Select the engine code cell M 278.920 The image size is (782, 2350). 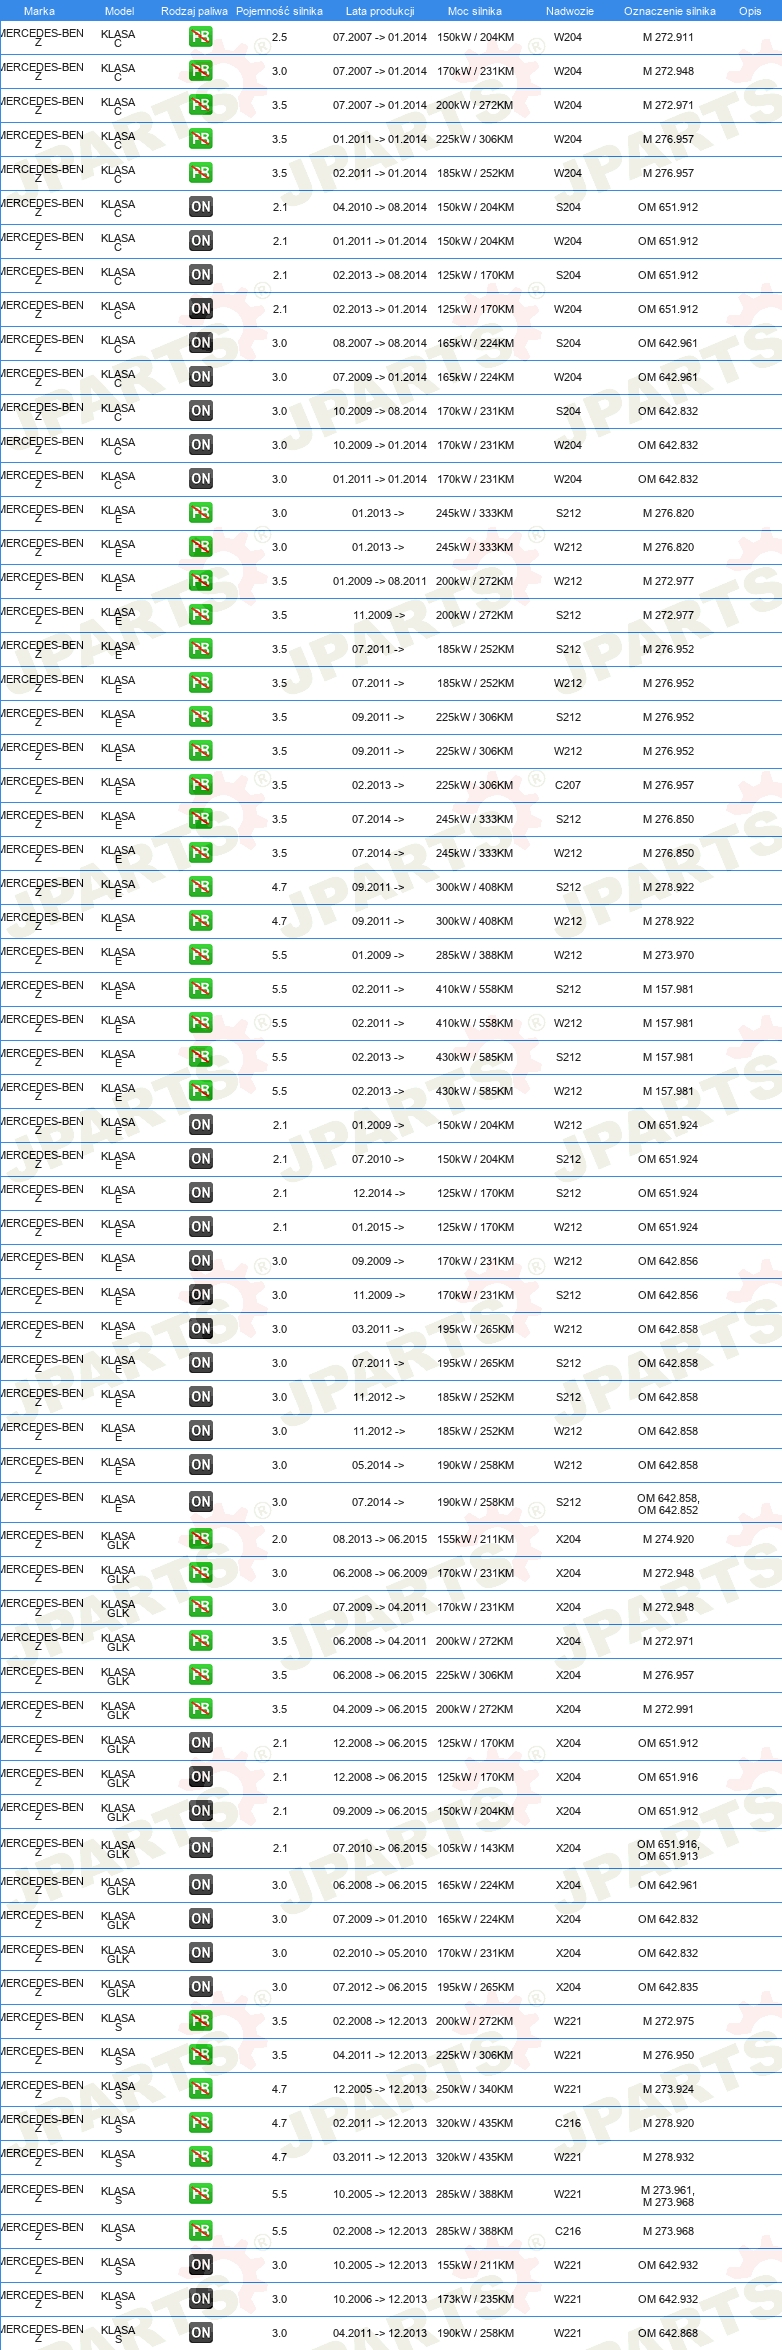click(668, 2123)
